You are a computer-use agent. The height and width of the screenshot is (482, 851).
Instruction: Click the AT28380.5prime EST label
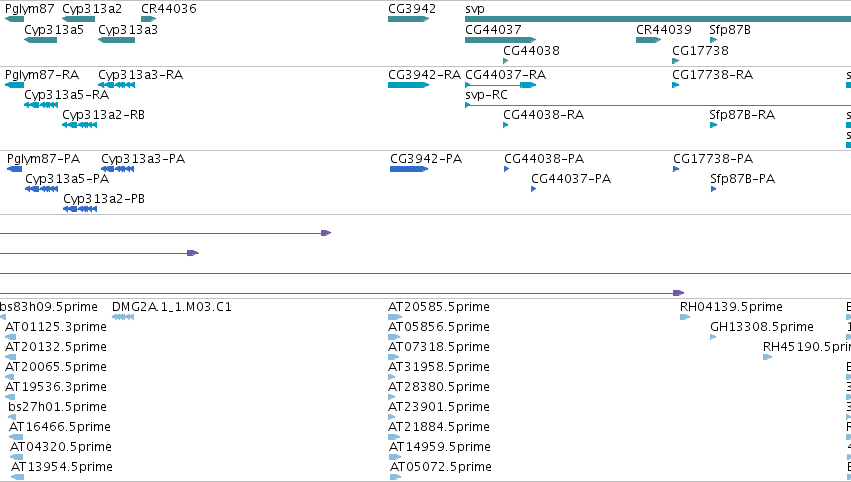[439, 387]
